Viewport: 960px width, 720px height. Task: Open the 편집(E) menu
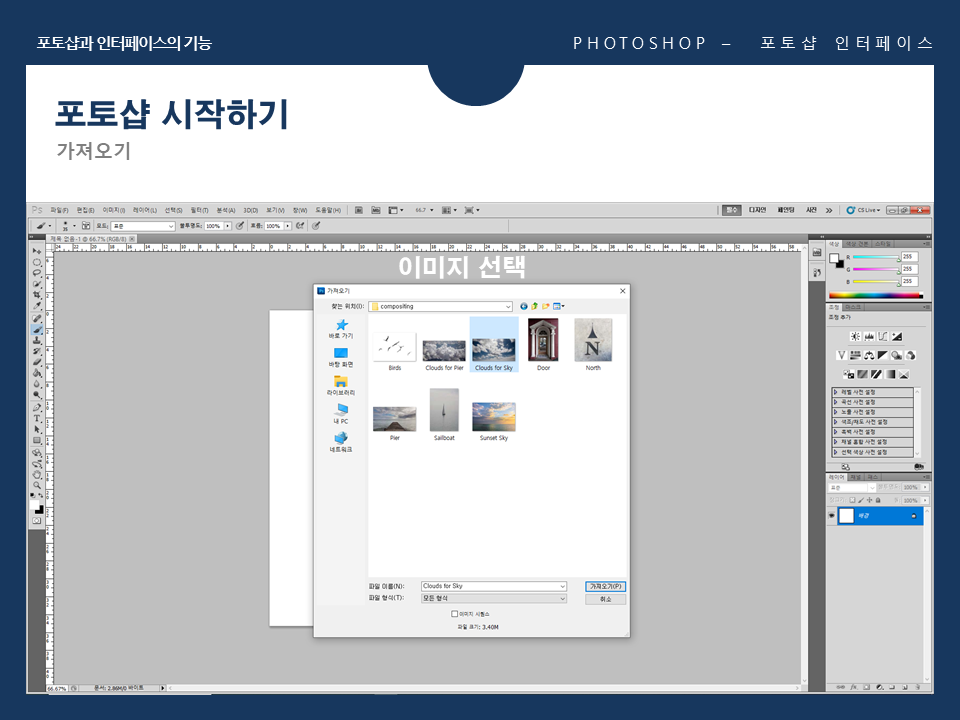[x=86, y=210]
